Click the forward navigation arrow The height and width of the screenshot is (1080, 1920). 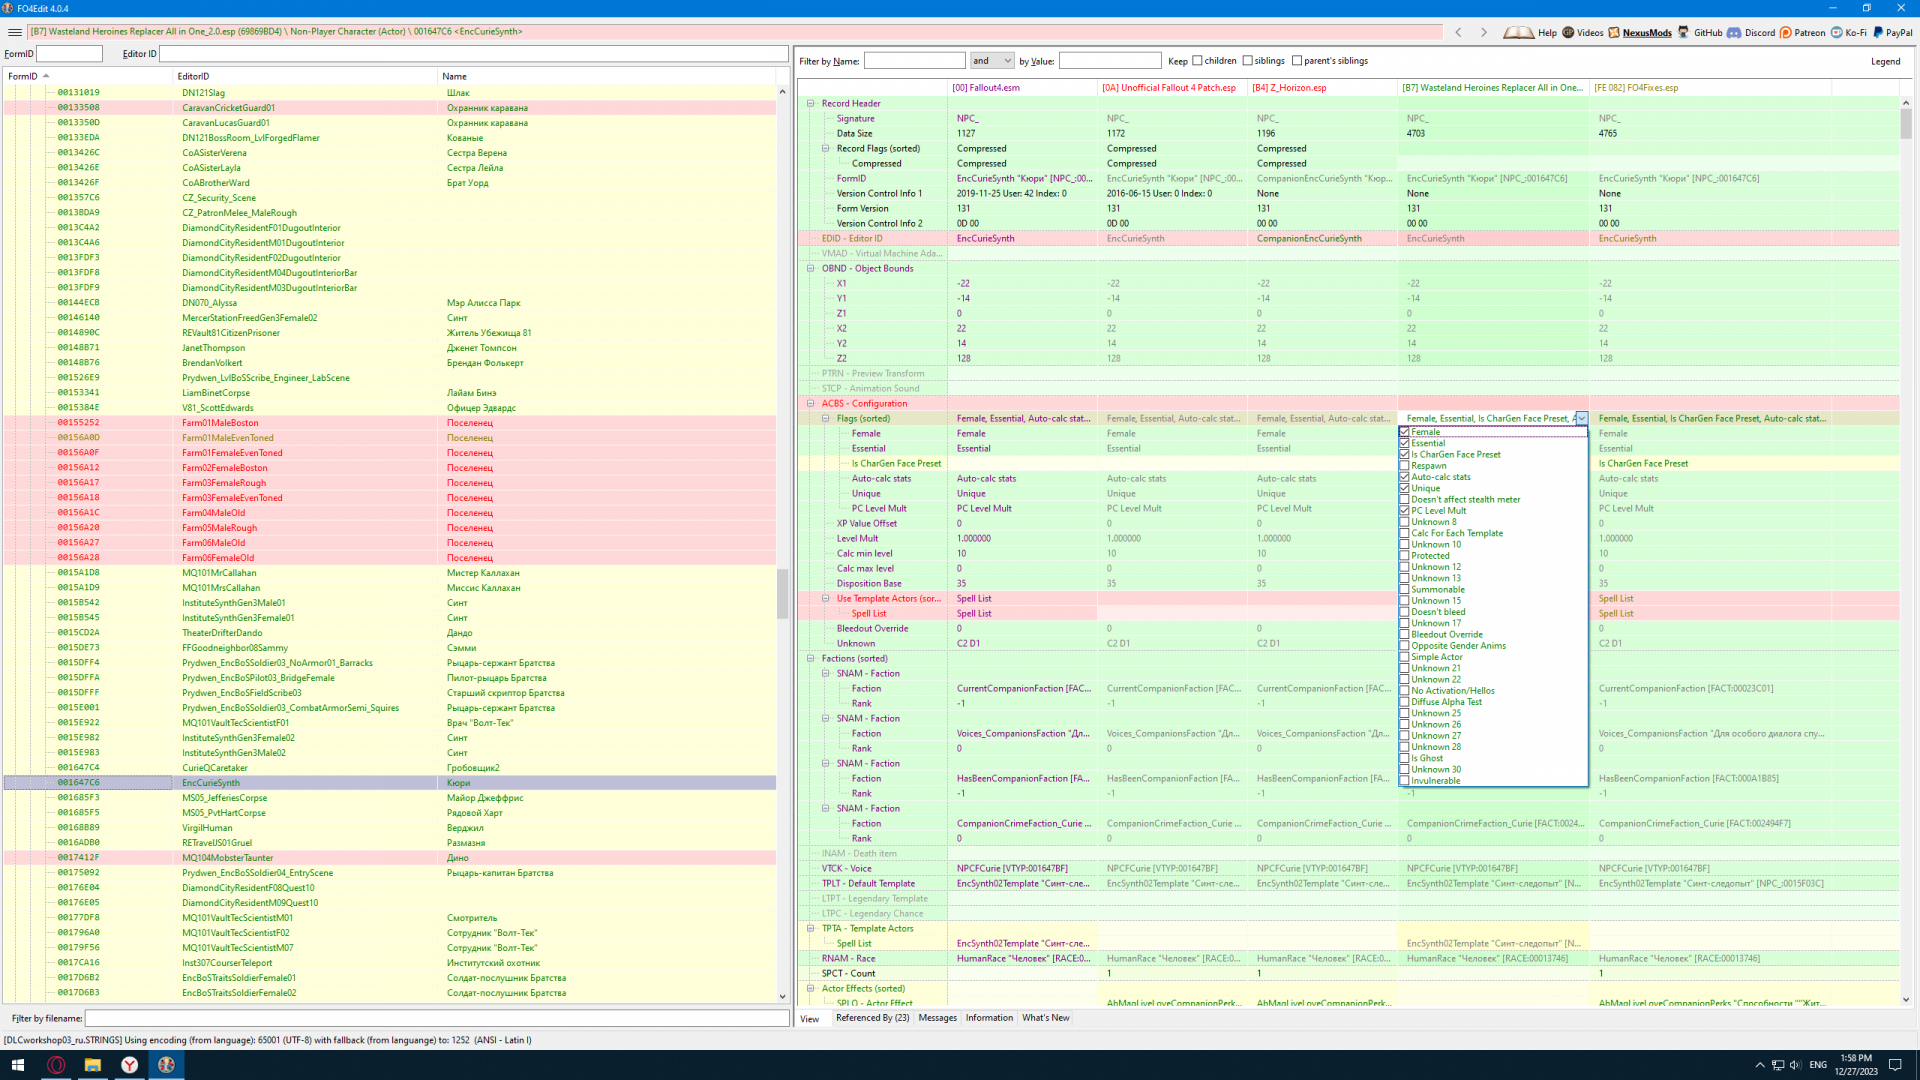coord(1484,32)
